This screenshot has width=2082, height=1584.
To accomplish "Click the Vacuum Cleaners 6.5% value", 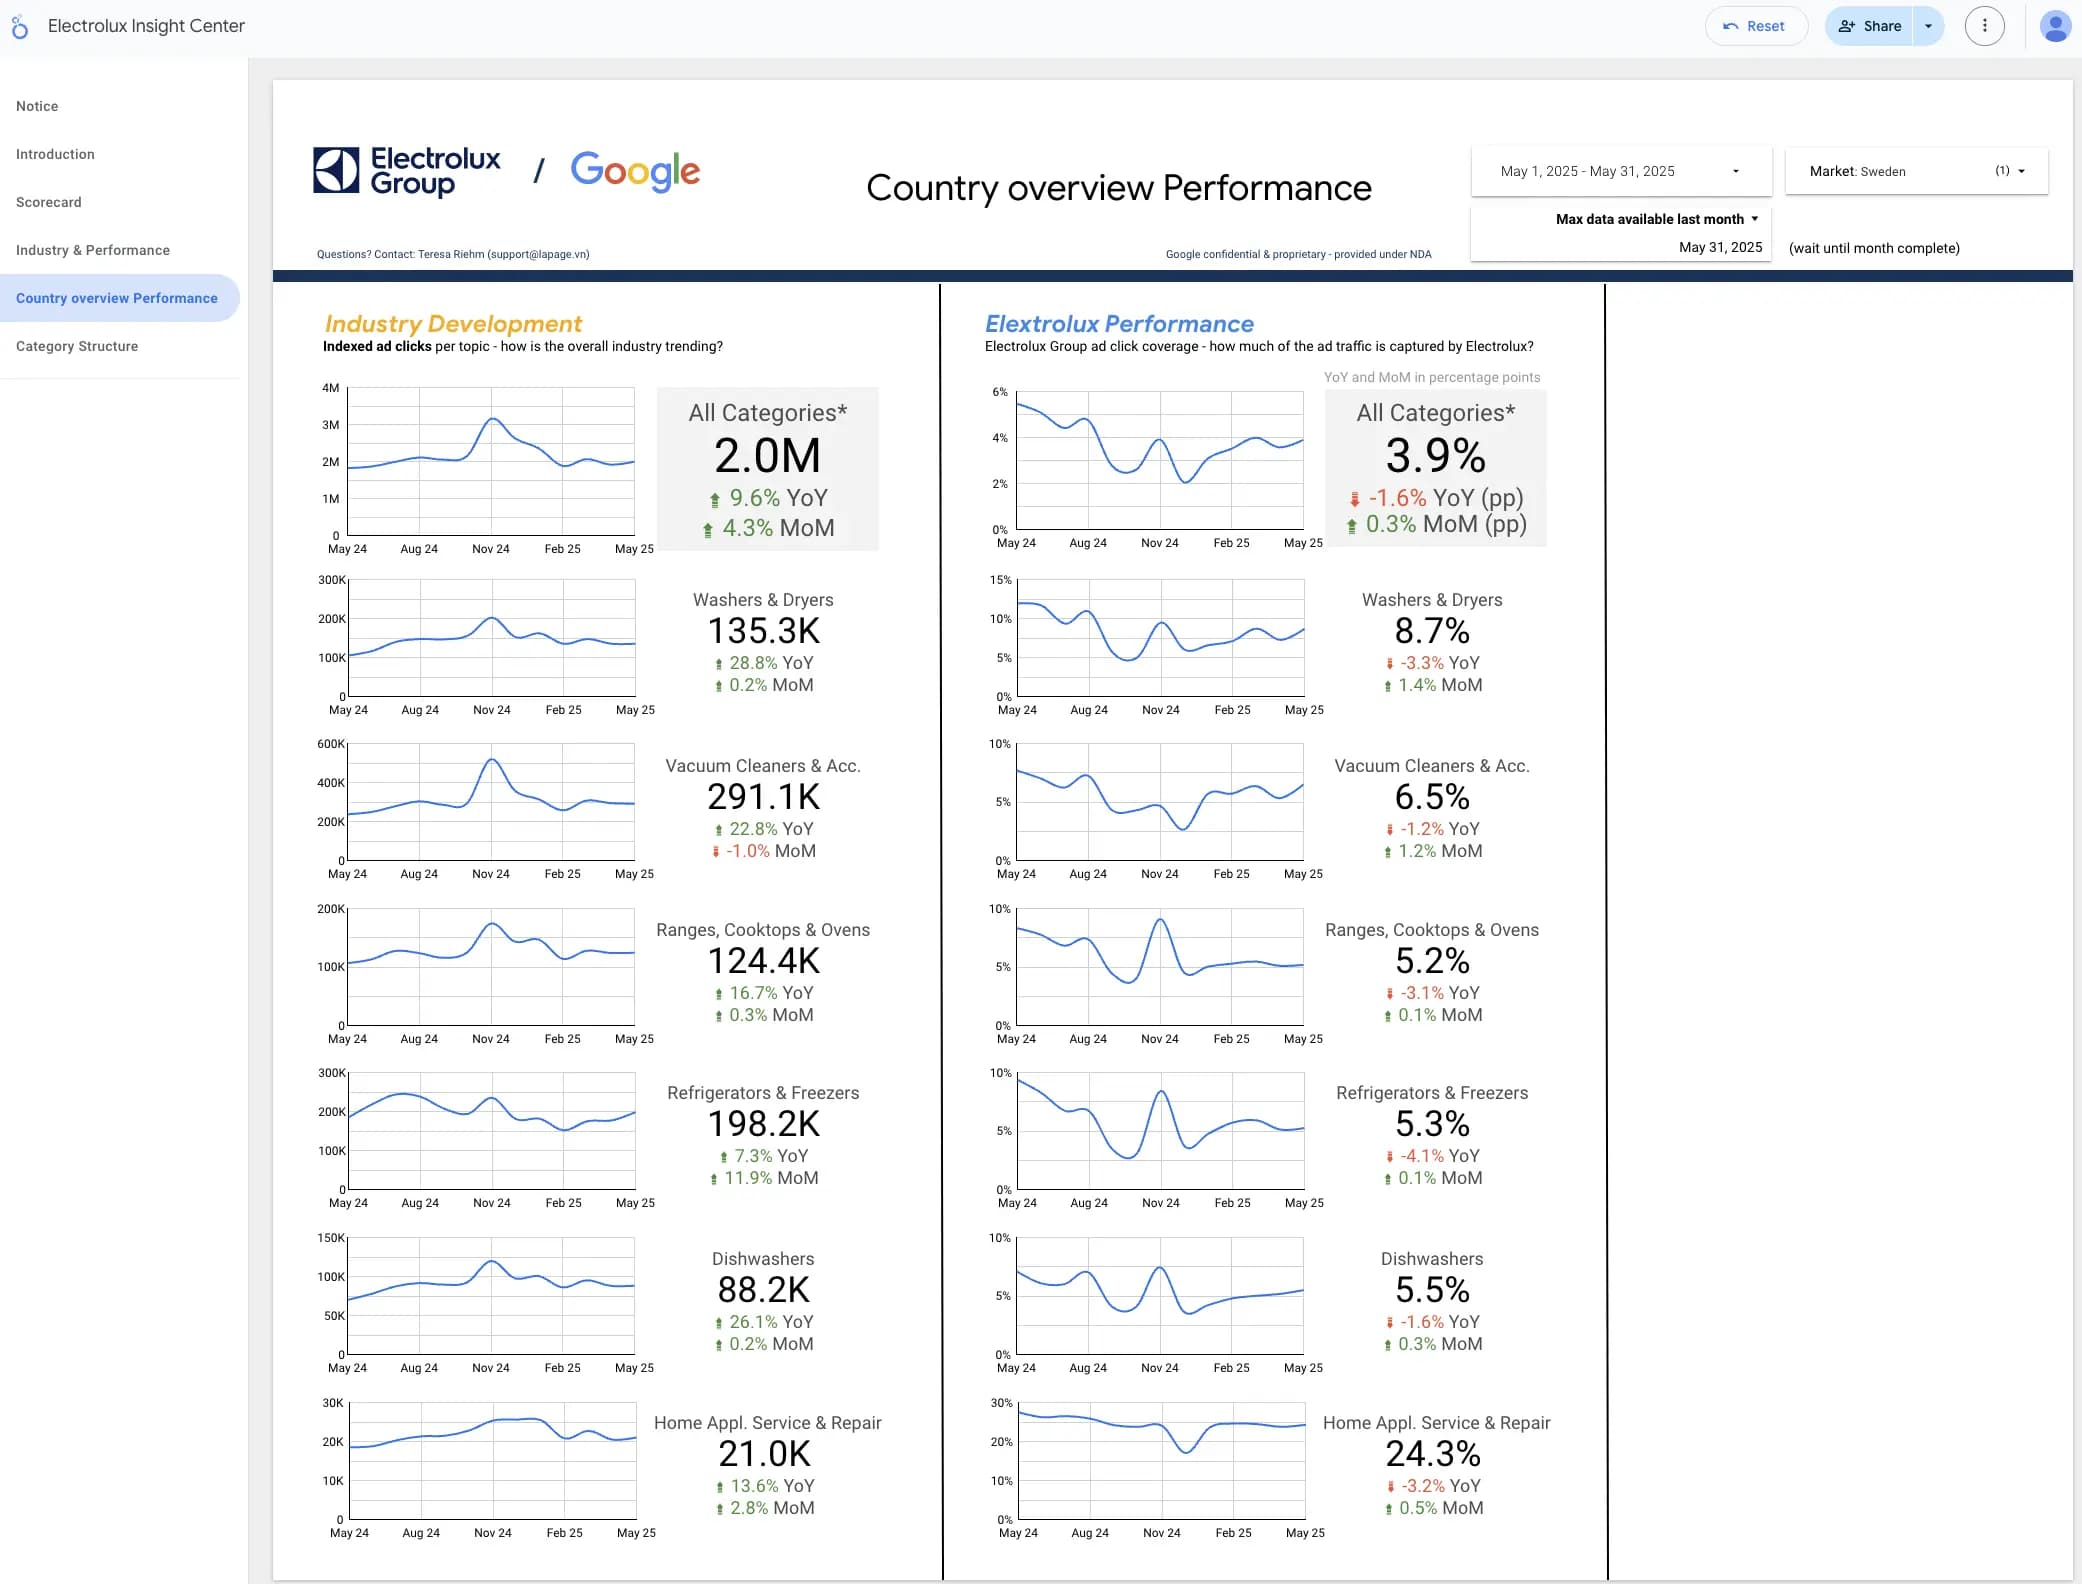I will [x=1432, y=797].
